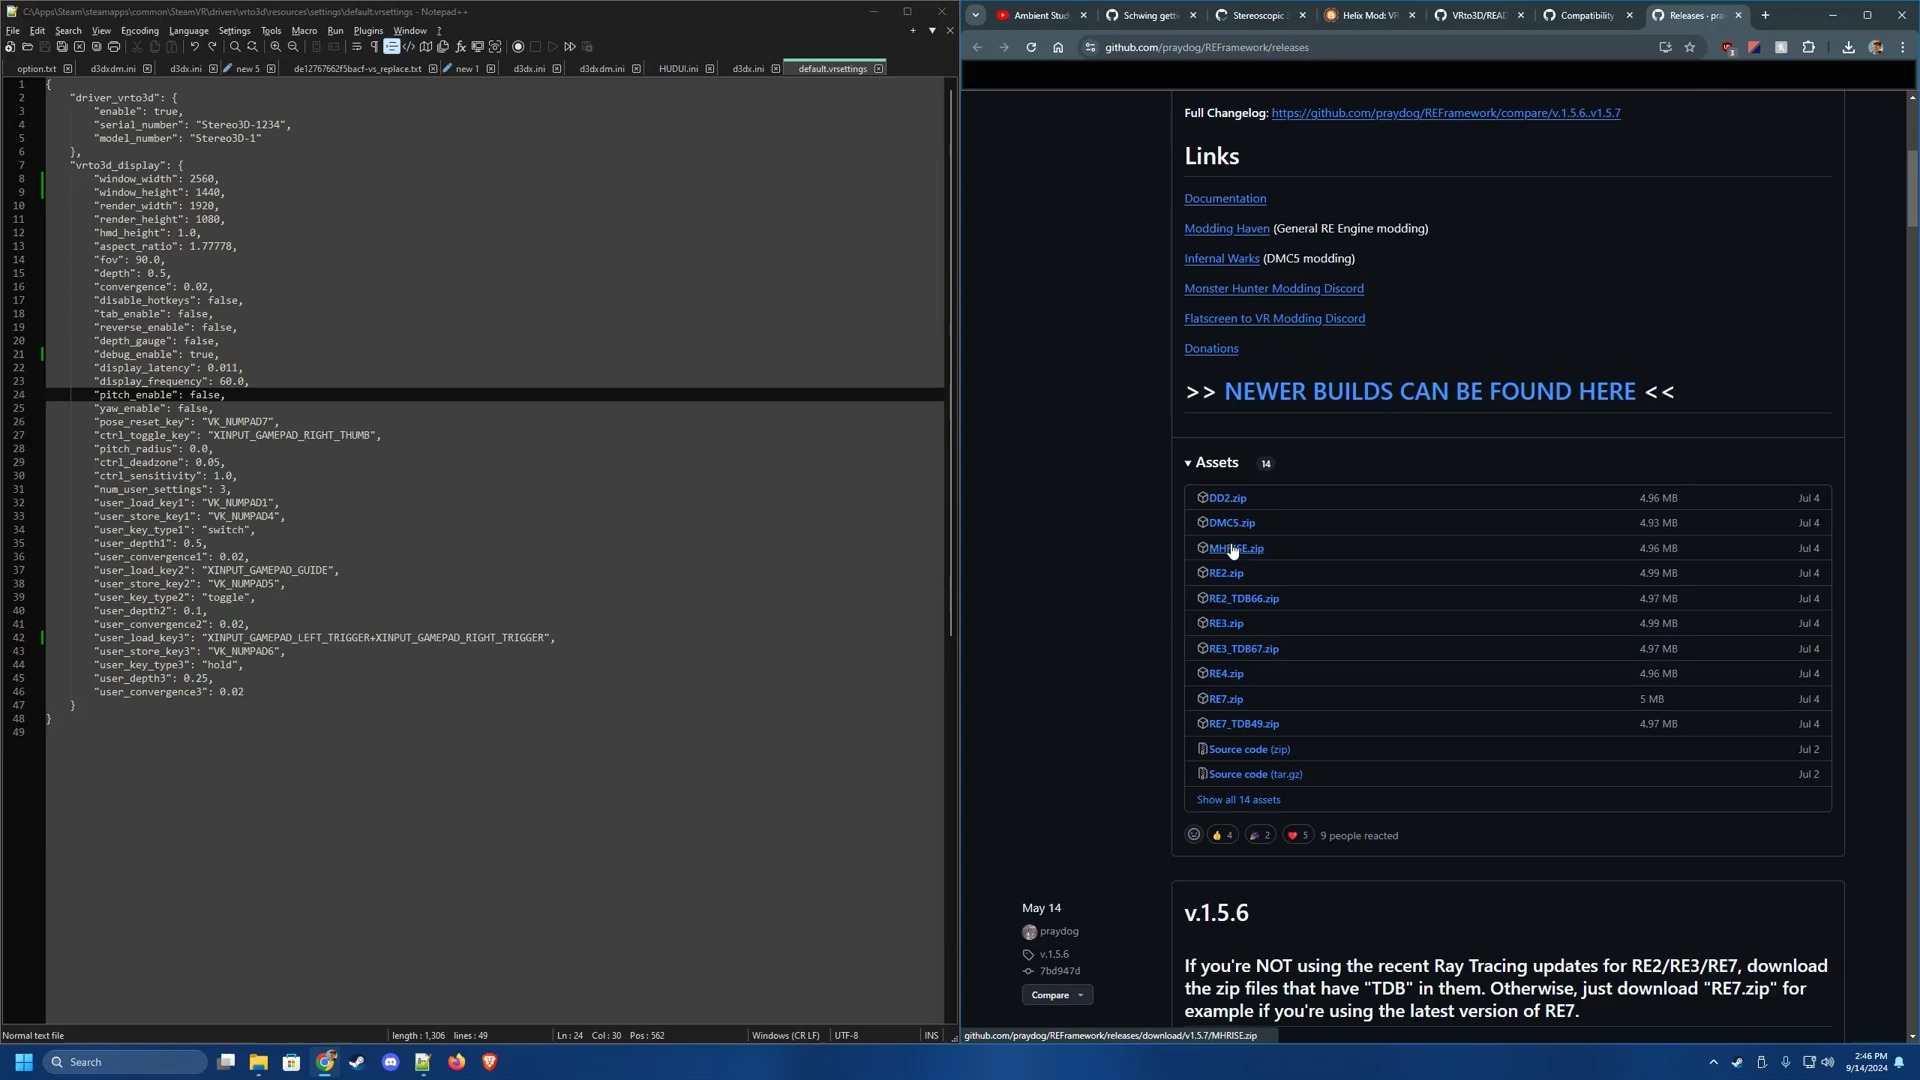
Task: Open the browser Downloads icon
Action: pyautogui.click(x=1848, y=47)
